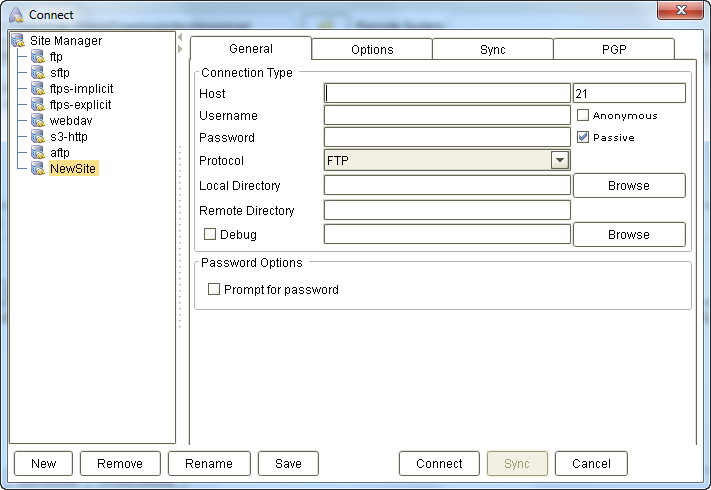The width and height of the screenshot is (711, 490).
Task: Click the port field showing 21
Action: coord(629,93)
